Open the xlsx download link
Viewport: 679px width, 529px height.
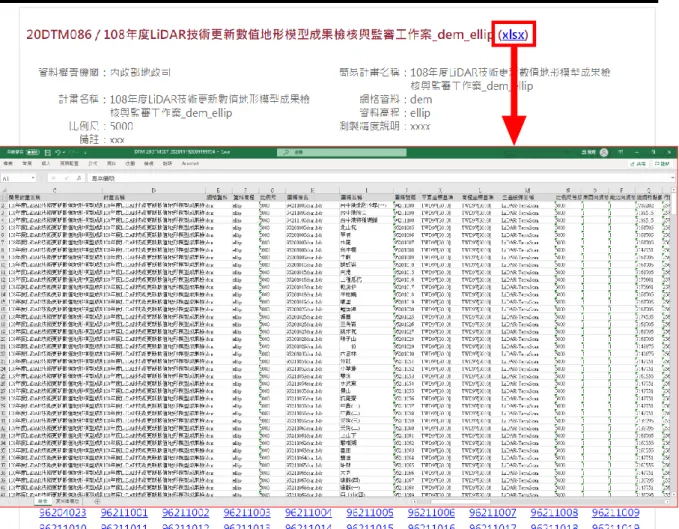click(513, 34)
